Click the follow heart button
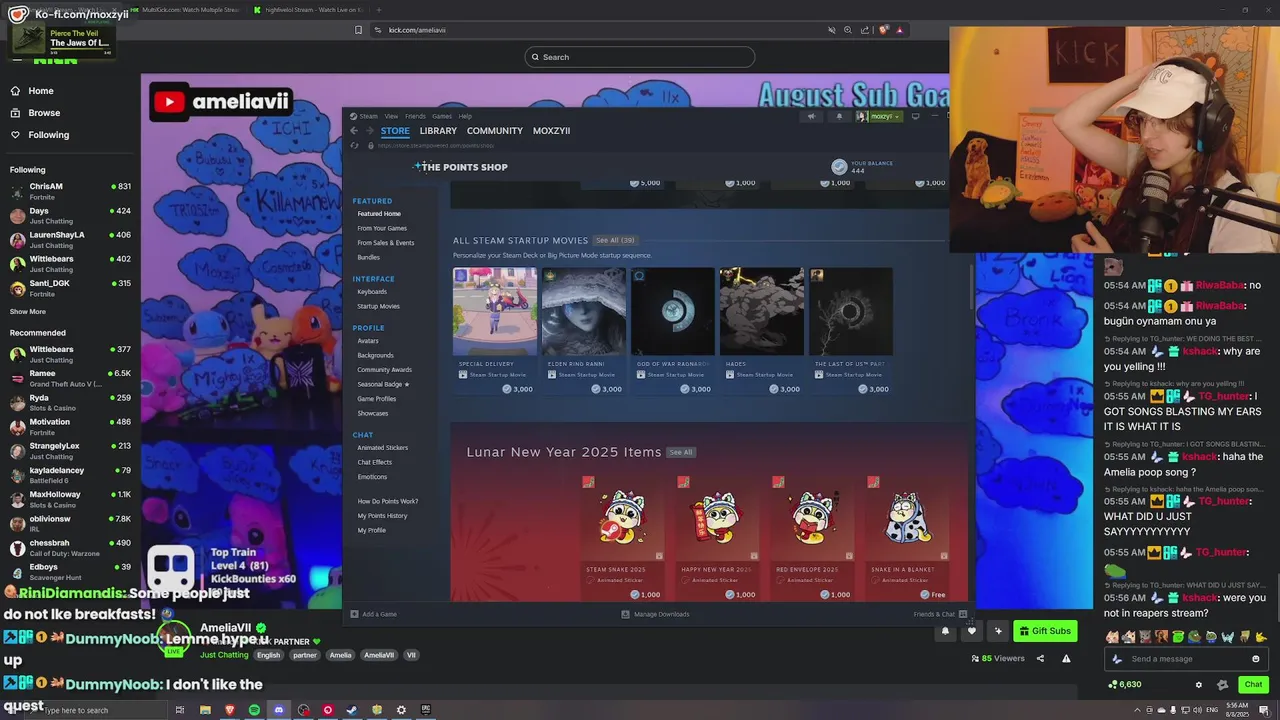1280x720 pixels. click(971, 631)
